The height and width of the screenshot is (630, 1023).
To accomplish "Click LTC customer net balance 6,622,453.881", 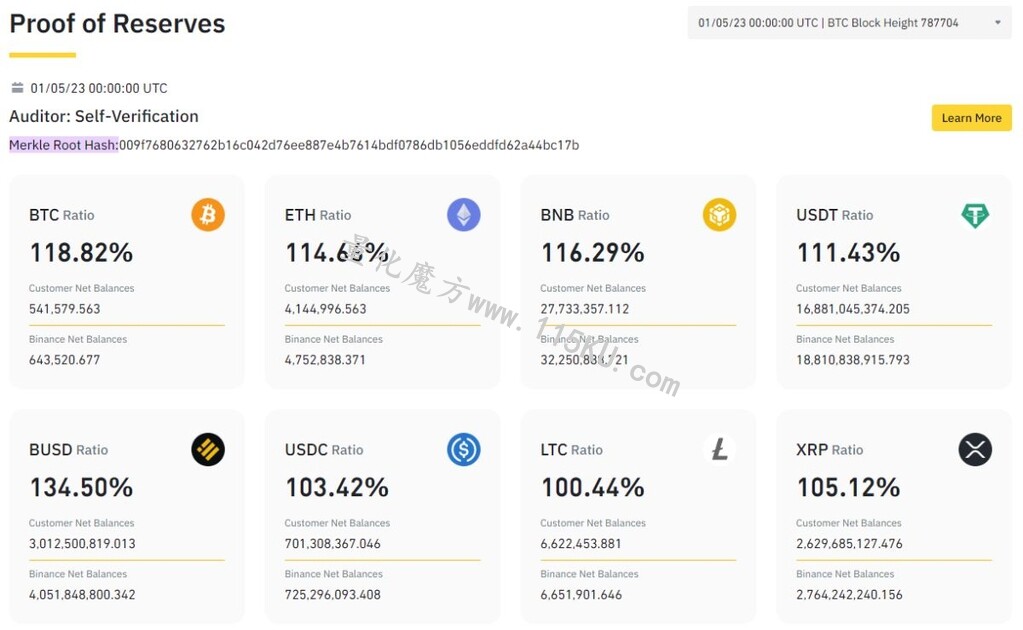I will point(581,544).
